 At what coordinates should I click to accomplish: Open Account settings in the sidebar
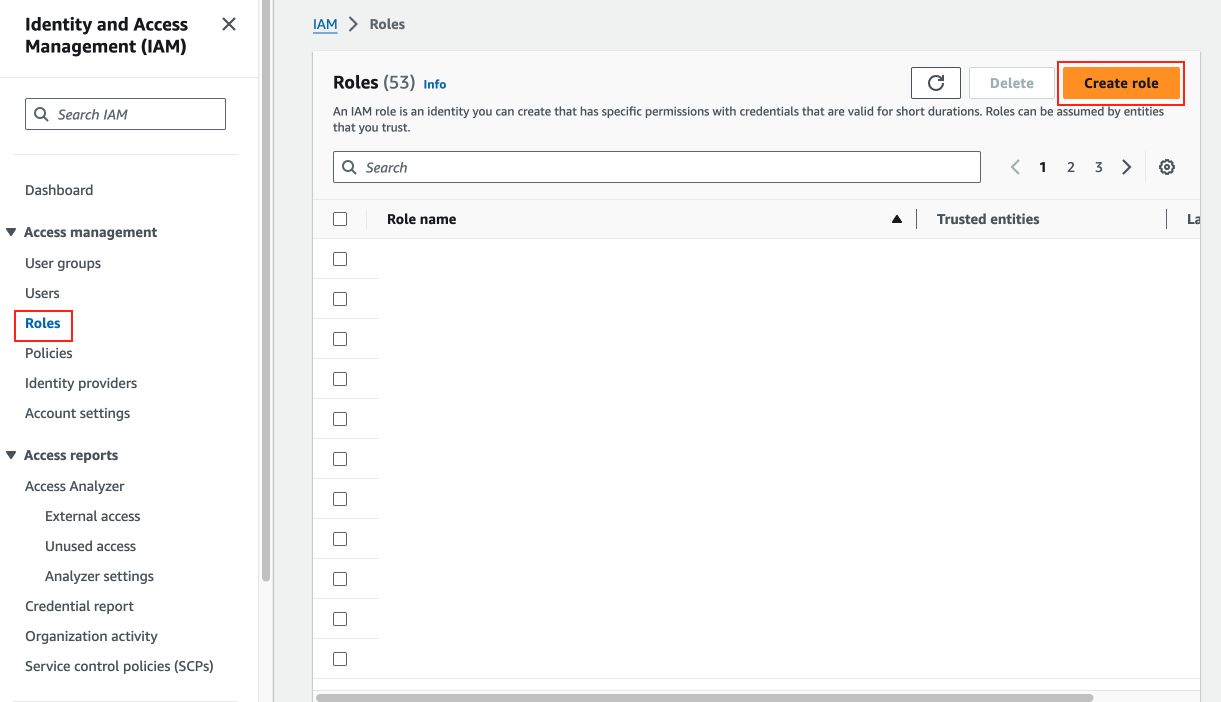[x=78, y=413]
